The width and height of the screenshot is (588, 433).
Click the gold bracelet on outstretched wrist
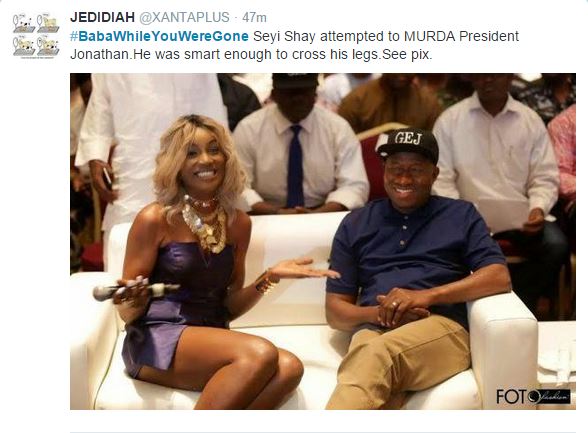click(x=266, y=283)
